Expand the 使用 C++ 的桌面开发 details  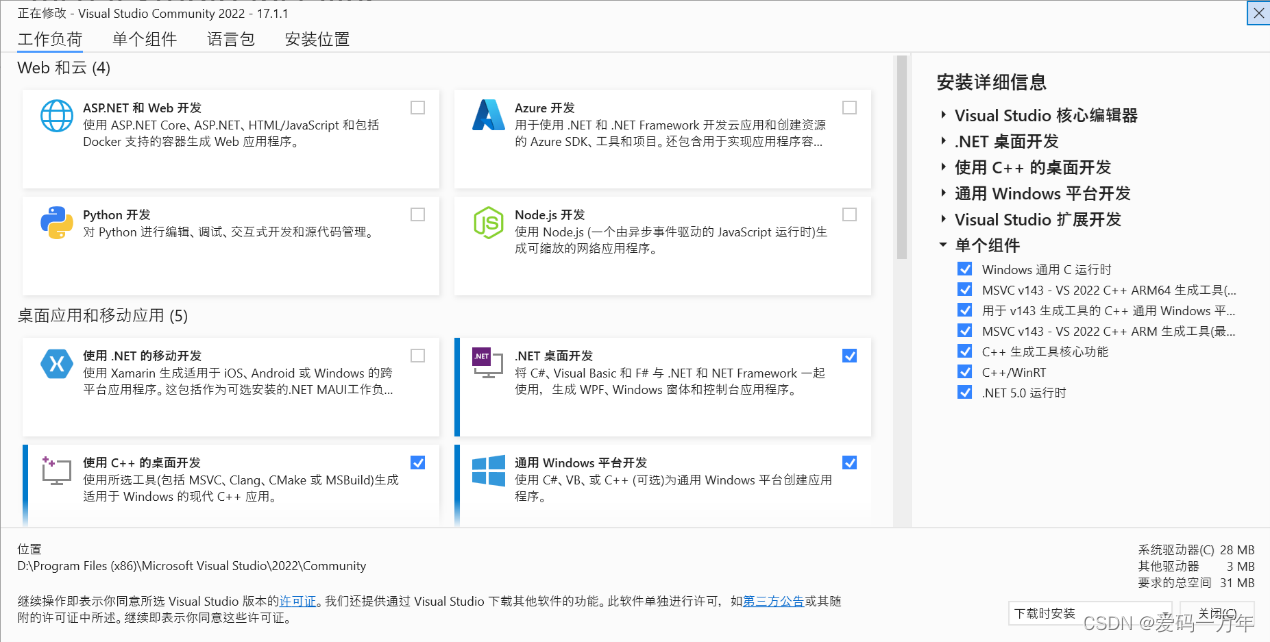point(943,167)
